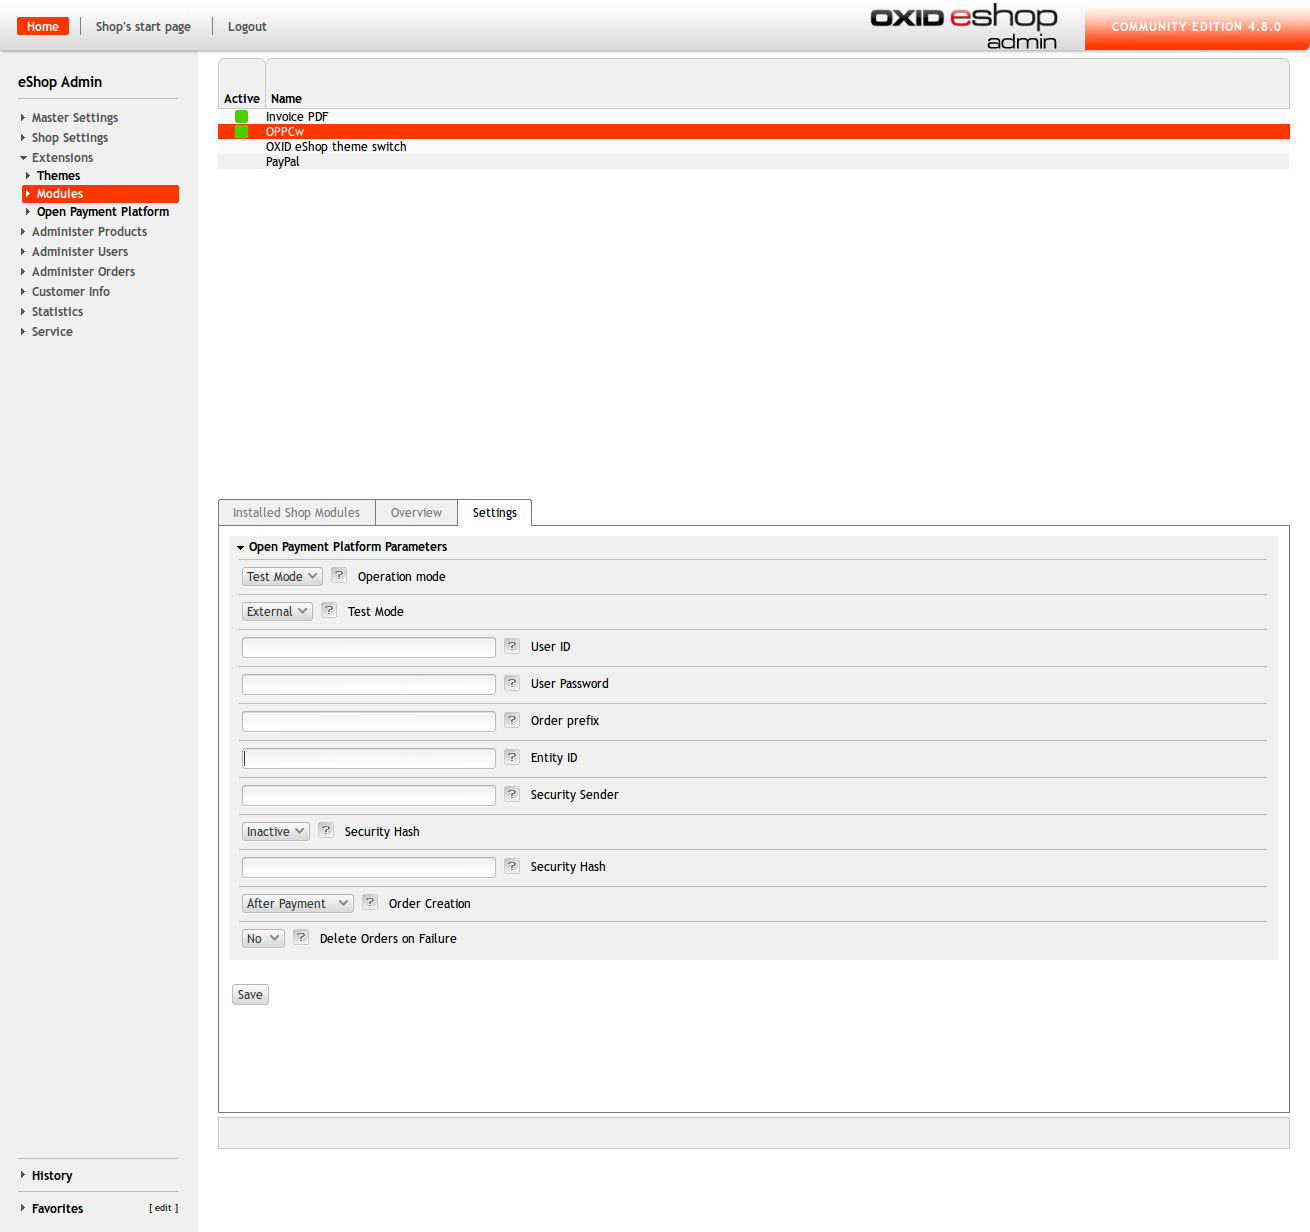Focus the Security Sender input field

point(369,796)
